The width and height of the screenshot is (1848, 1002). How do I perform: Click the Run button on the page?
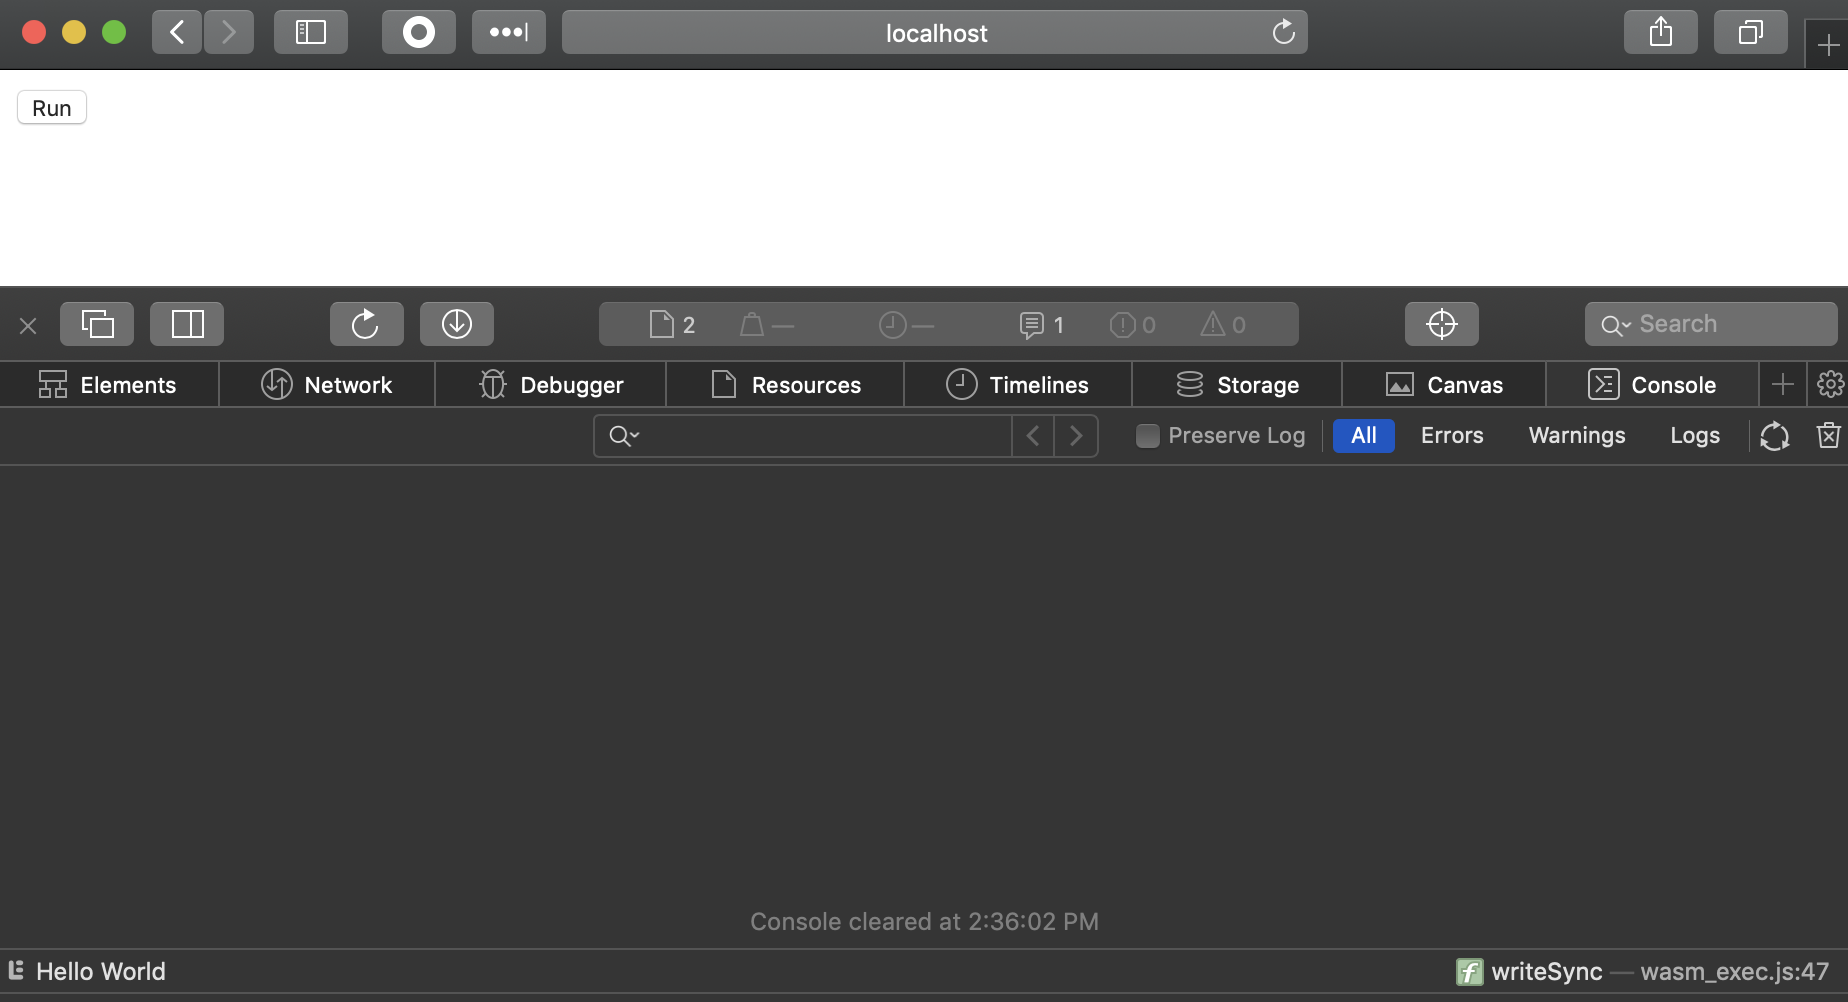[52, 107]
